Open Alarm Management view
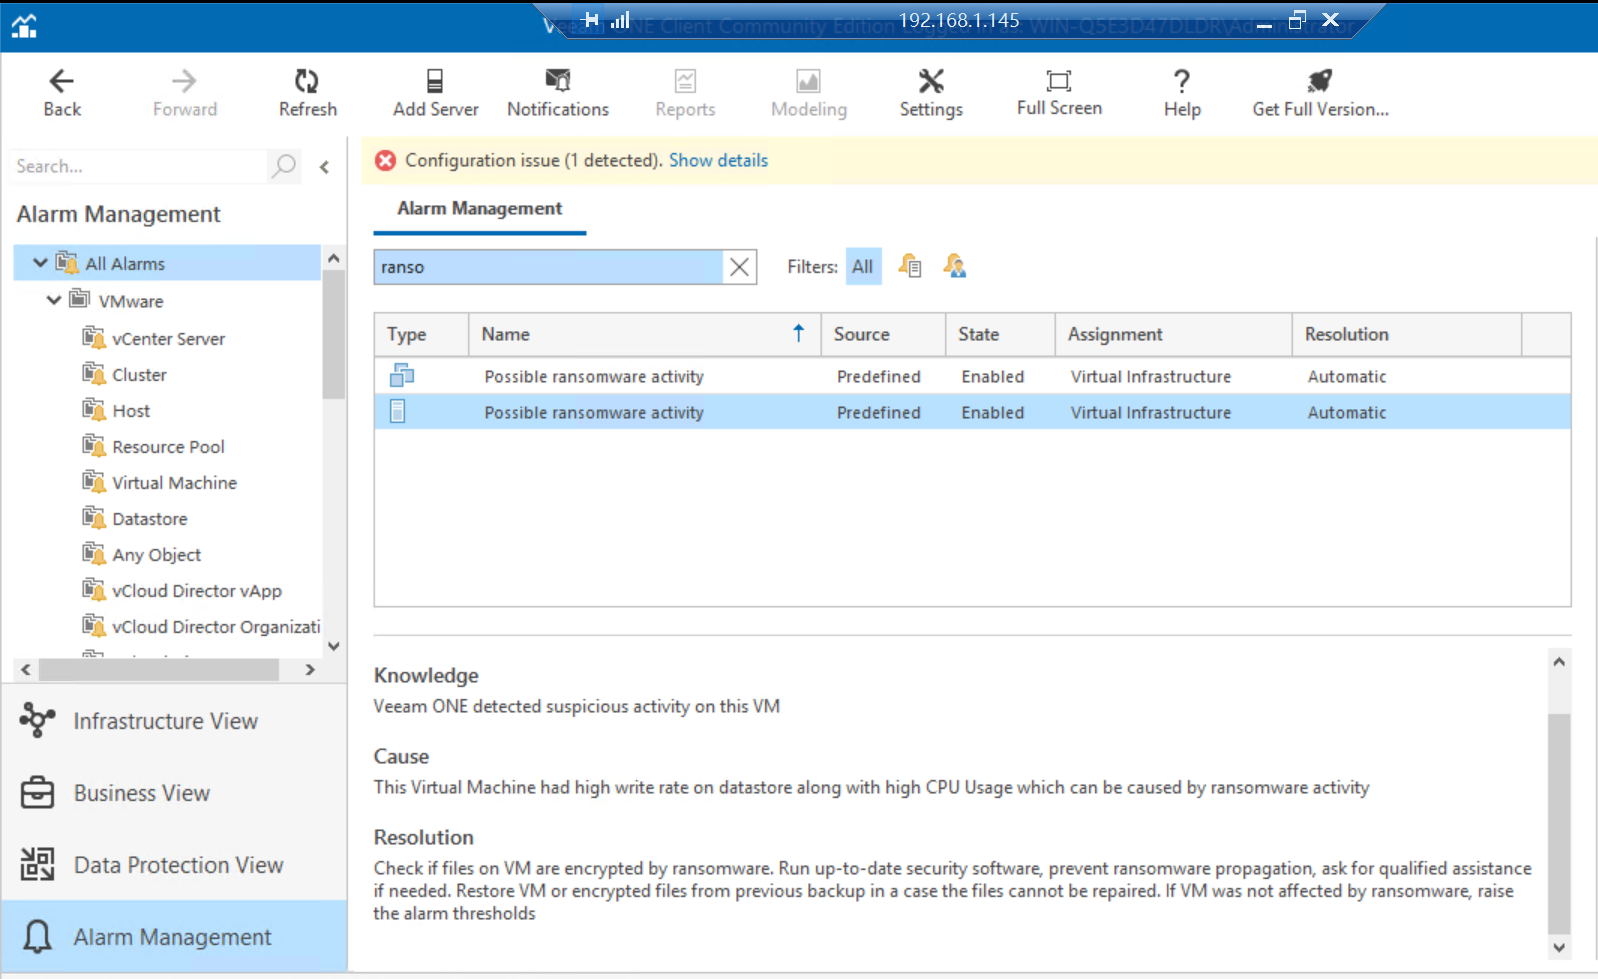Image resolution: width=1598 pixels, height=979 pixels. 174,937
